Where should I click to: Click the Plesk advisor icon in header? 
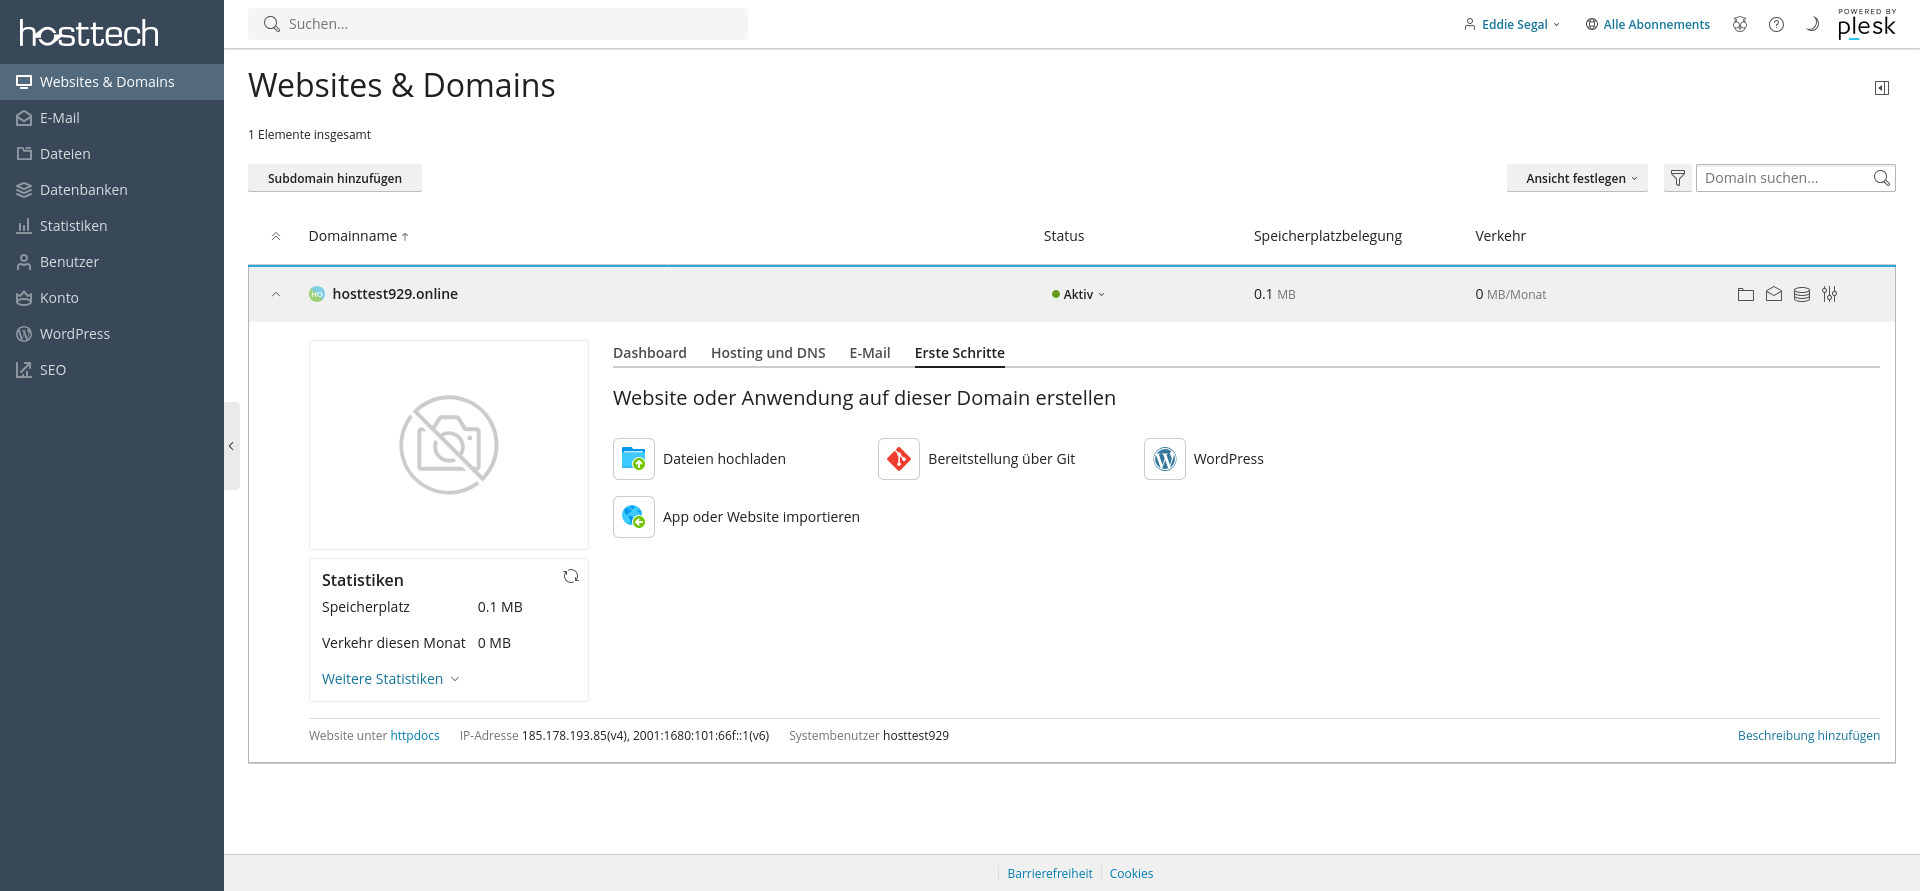1740,24
